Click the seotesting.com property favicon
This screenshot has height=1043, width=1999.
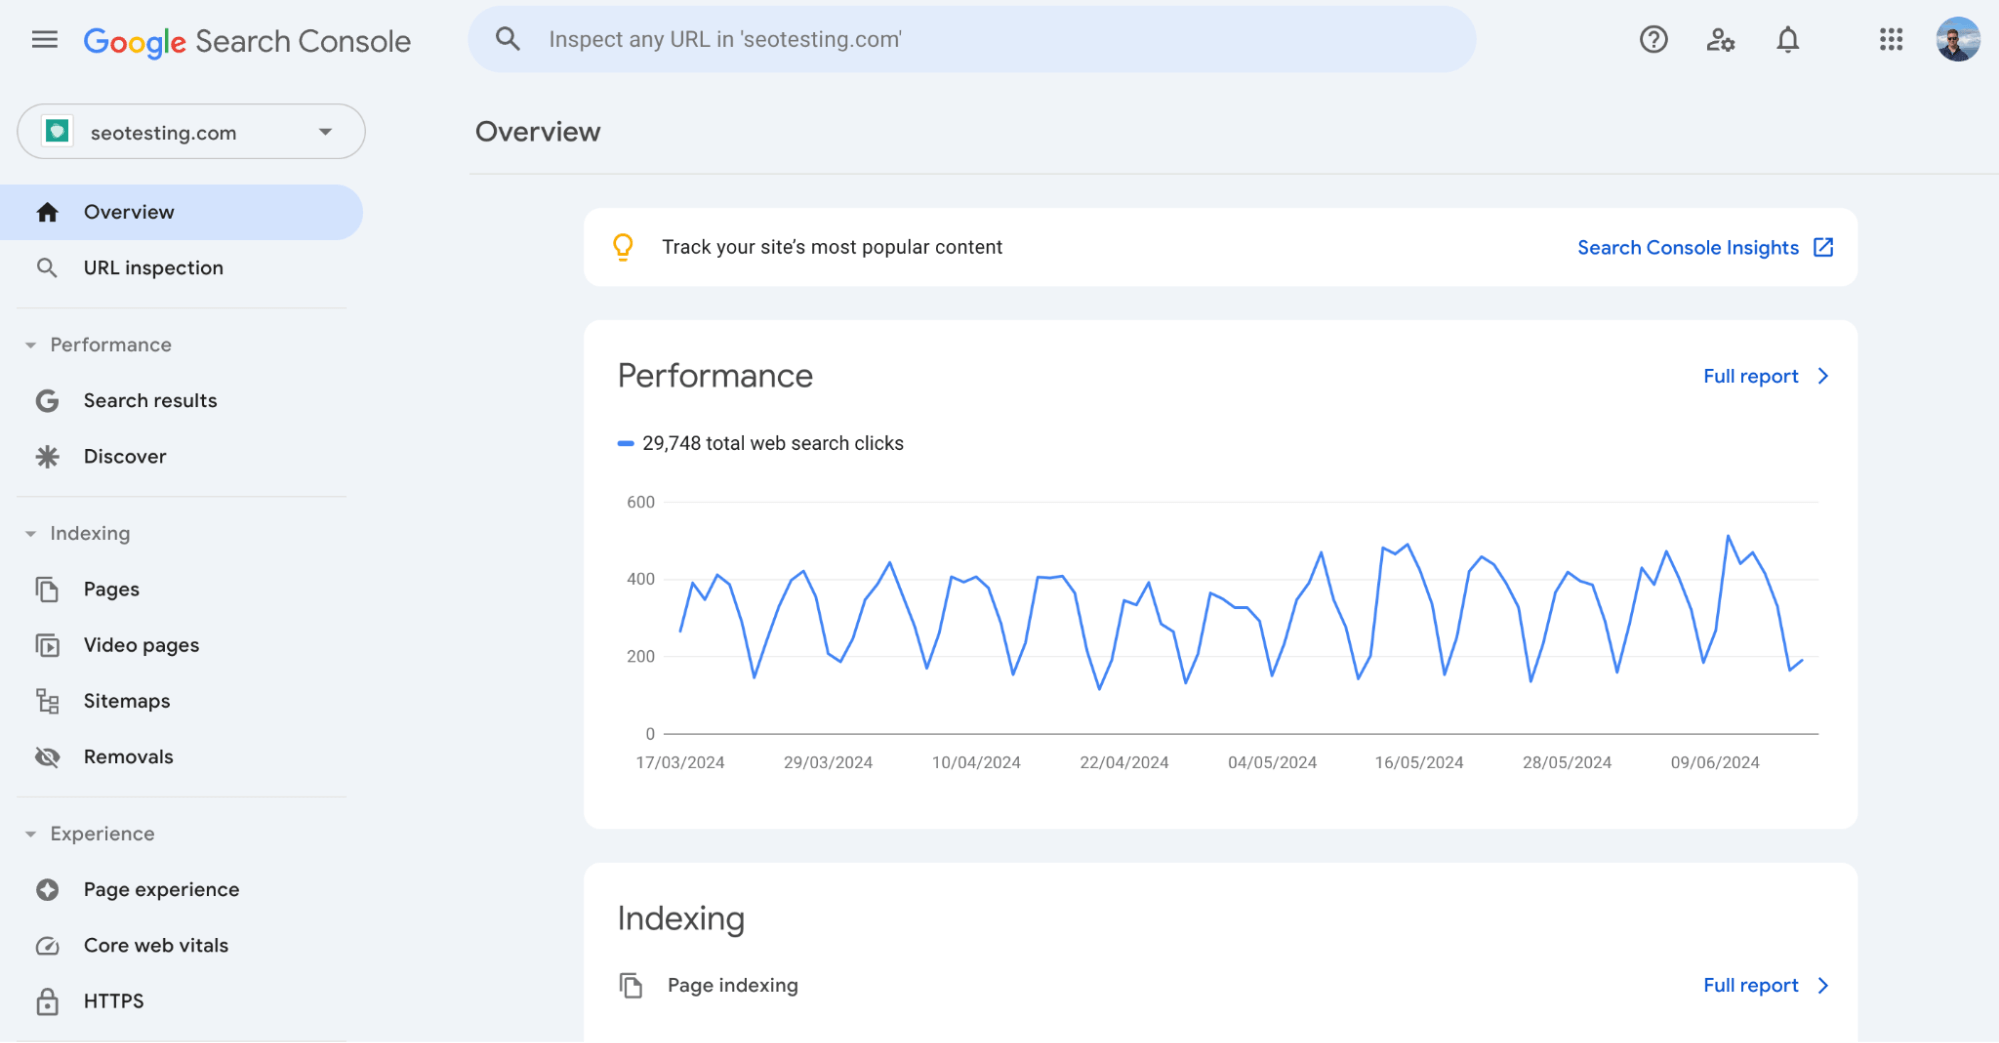click(x=58, y=131)
